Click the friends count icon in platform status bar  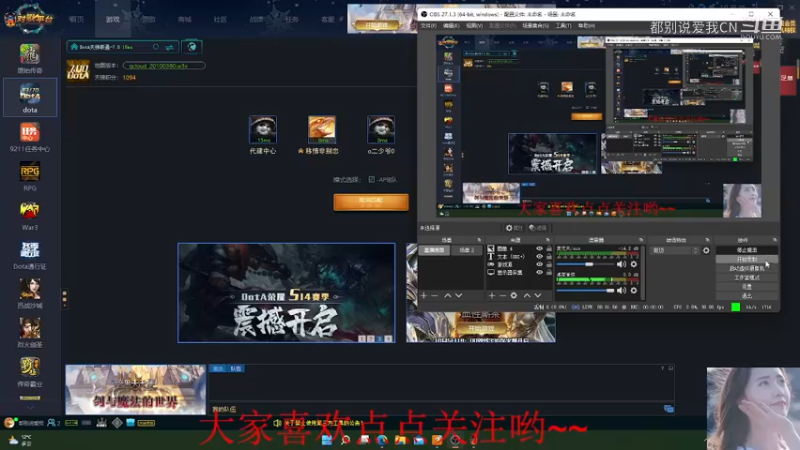click(x=54, y=423)
